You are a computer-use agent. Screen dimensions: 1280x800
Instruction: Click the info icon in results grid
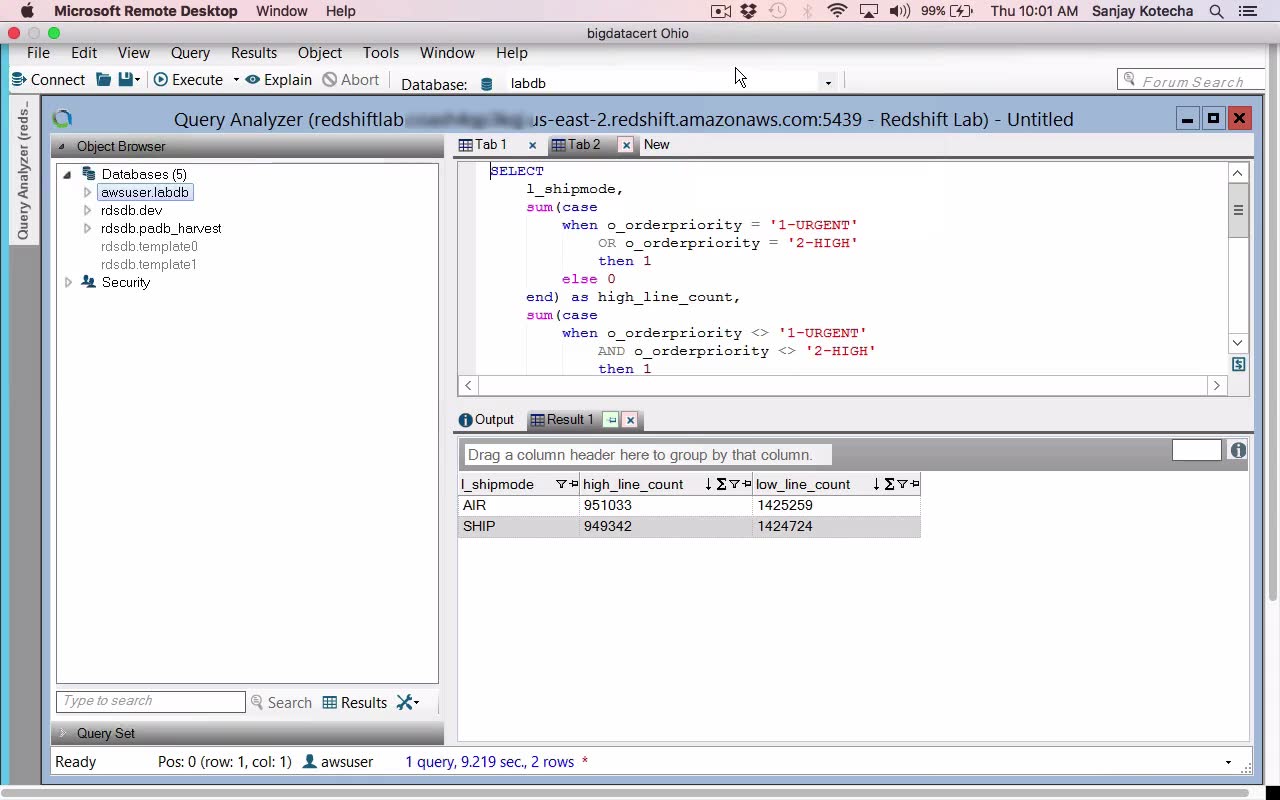pos(1238,451)
